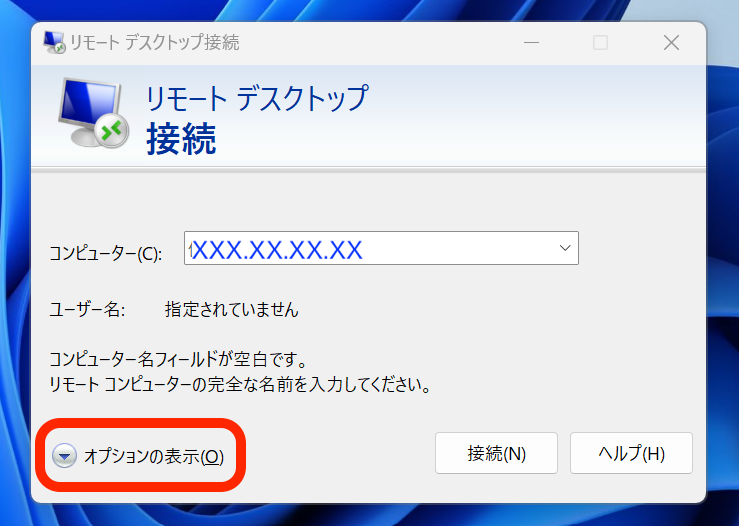Click the リモート デスクトップ接続 title bar text

155,43
